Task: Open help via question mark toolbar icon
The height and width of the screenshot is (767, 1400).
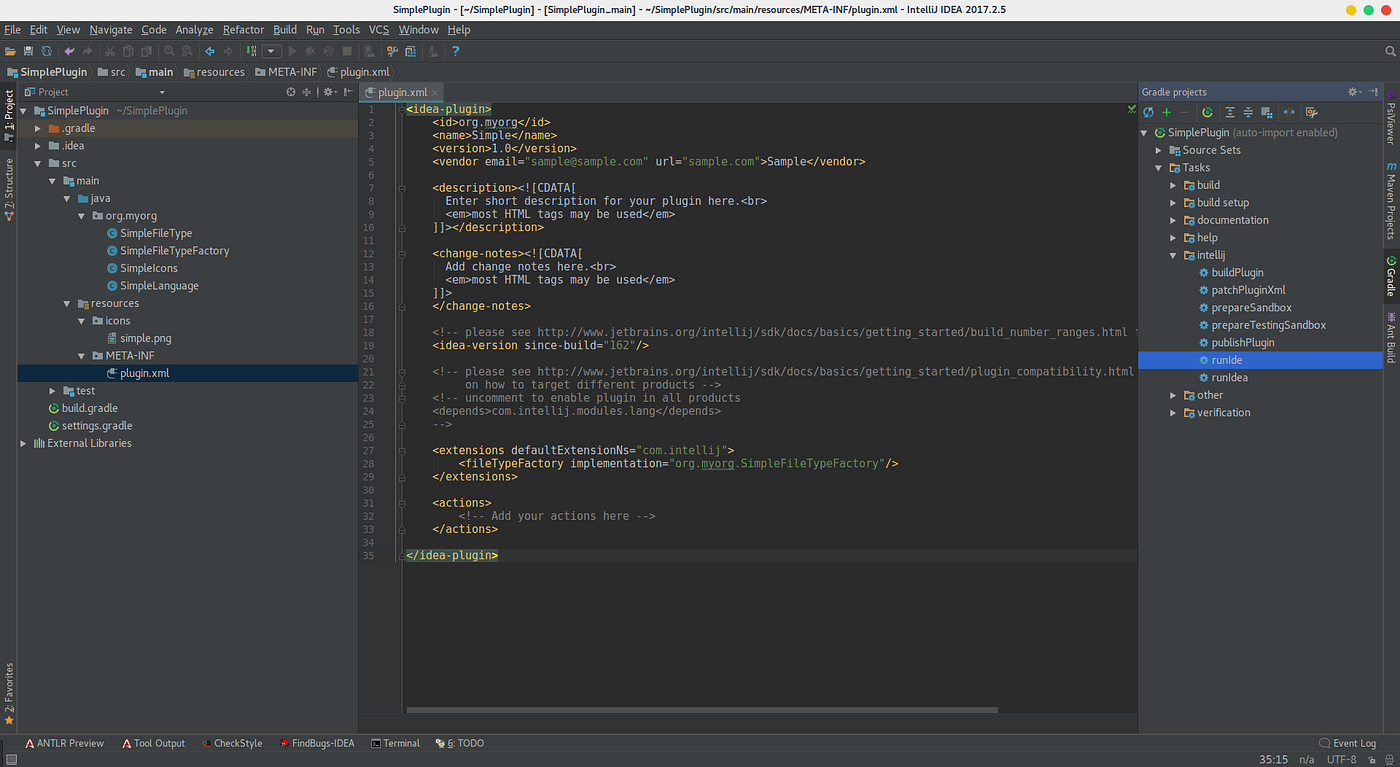Action: [x=455, y=51]
